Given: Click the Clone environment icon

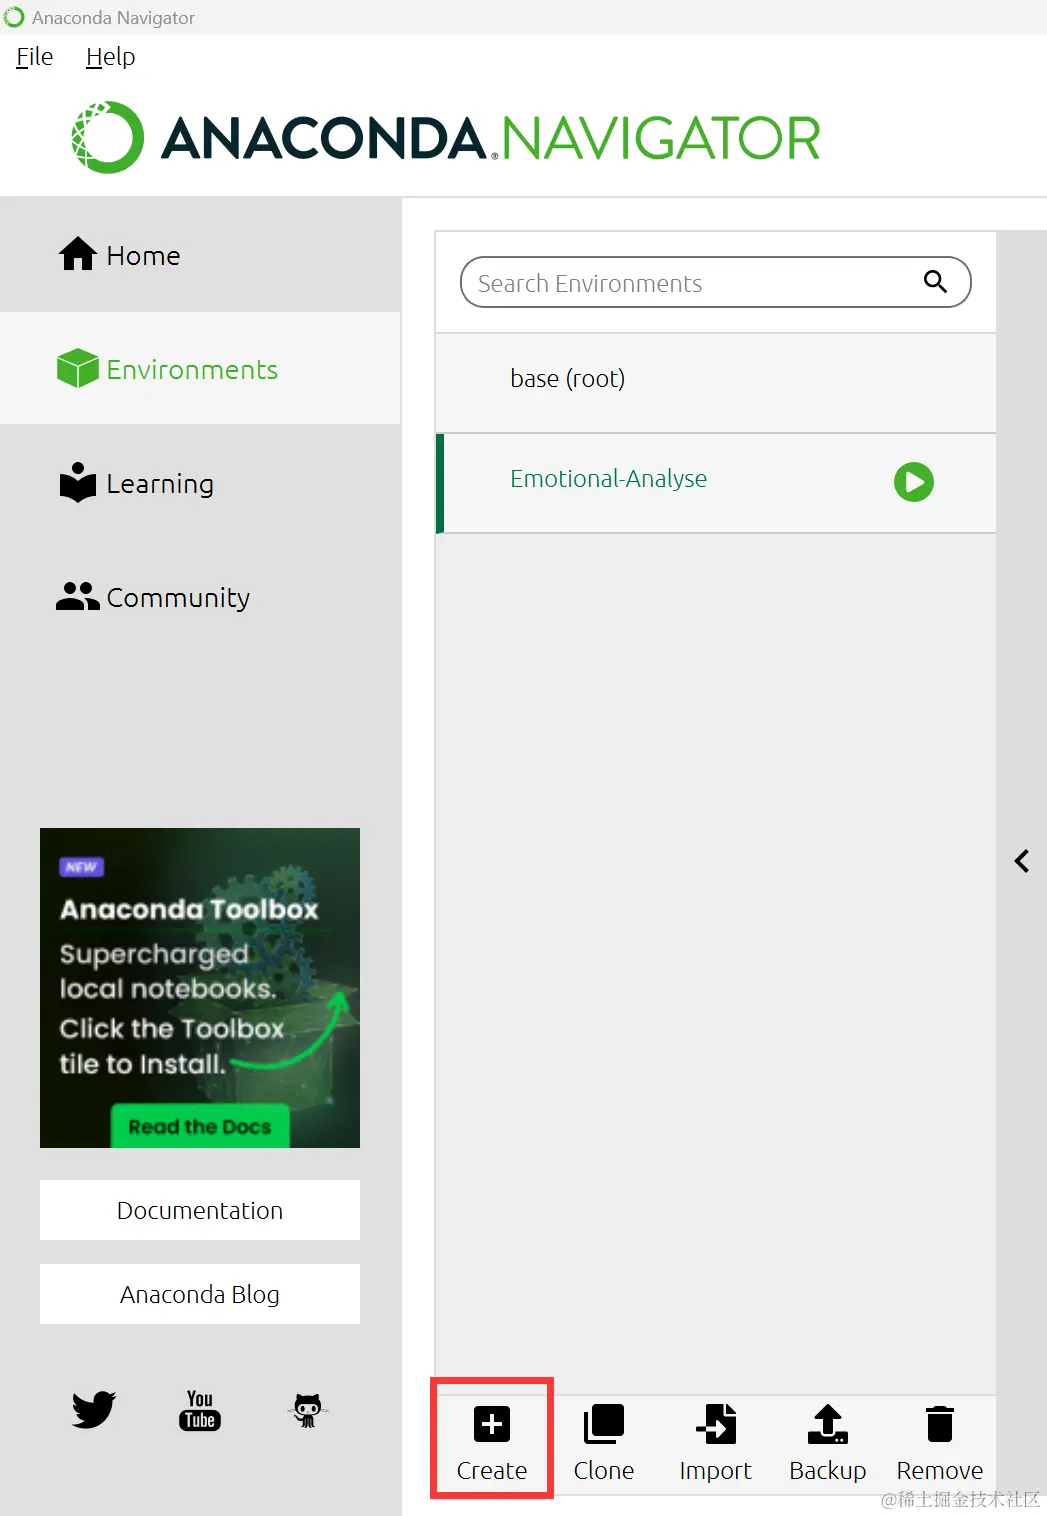Looking at the screenshot, I should (604, 1424).
